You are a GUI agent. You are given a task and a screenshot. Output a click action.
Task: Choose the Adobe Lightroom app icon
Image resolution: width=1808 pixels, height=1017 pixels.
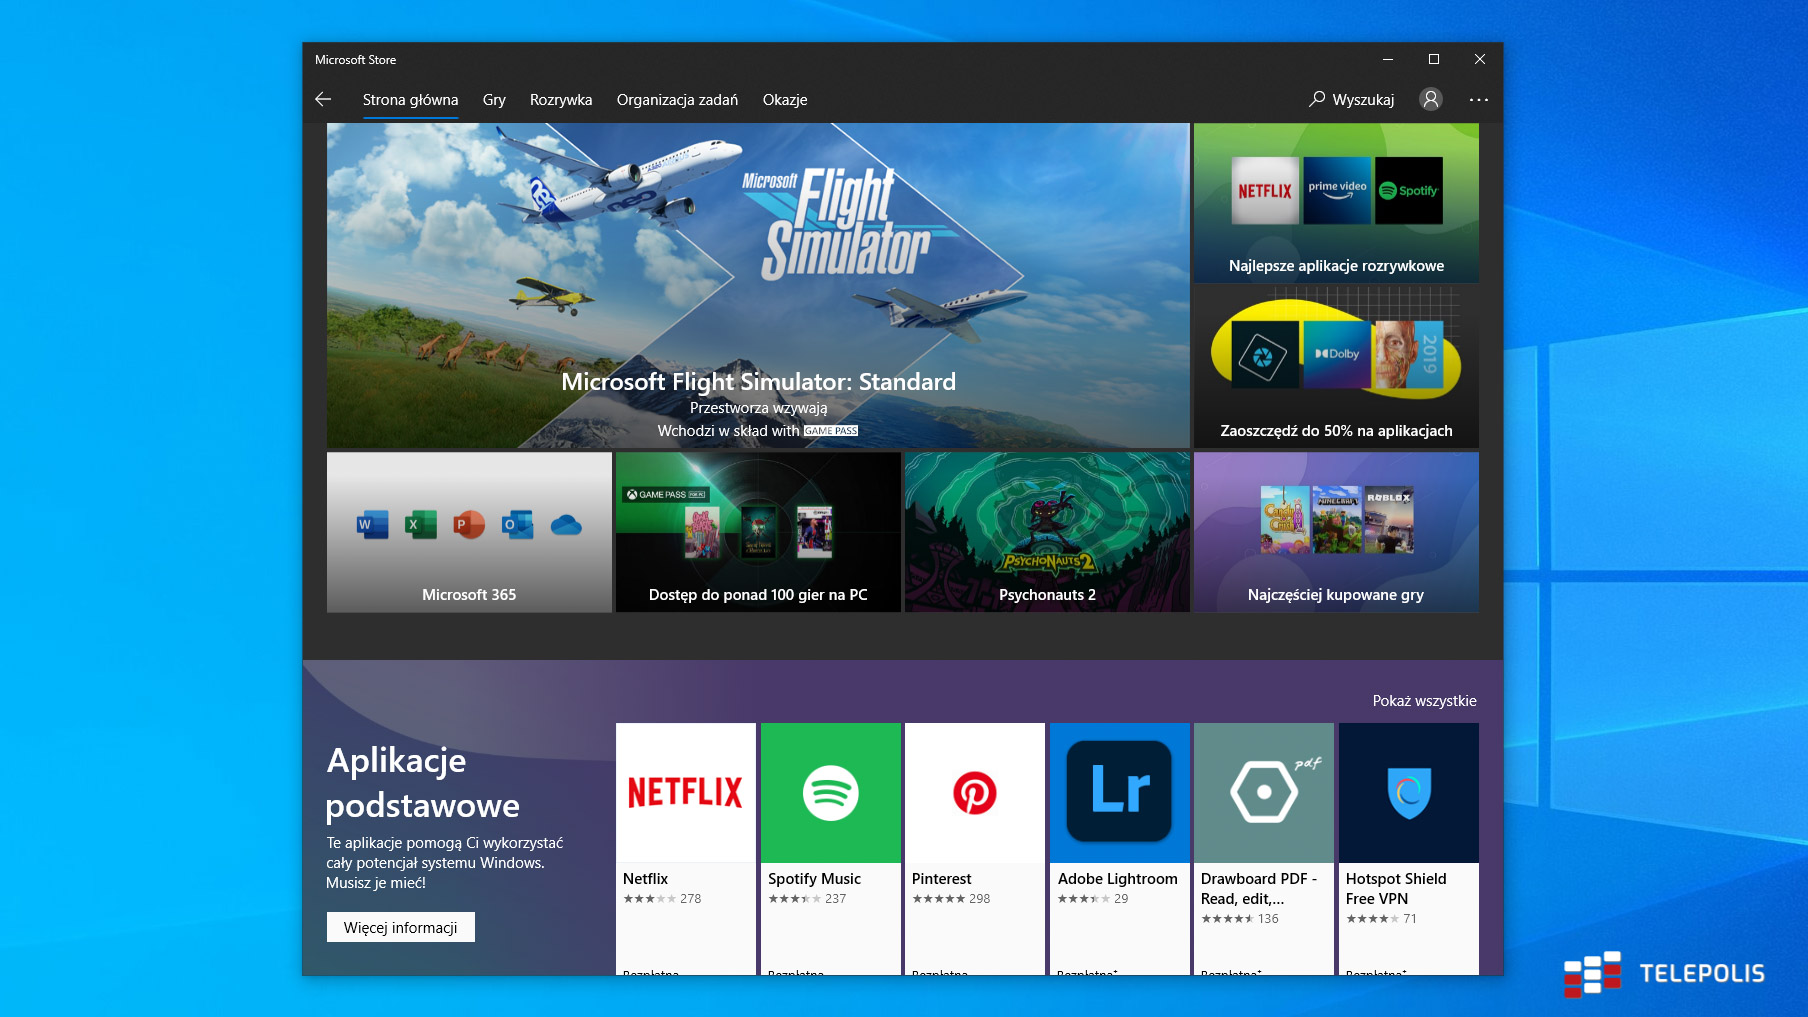(x=1119, y=793)
